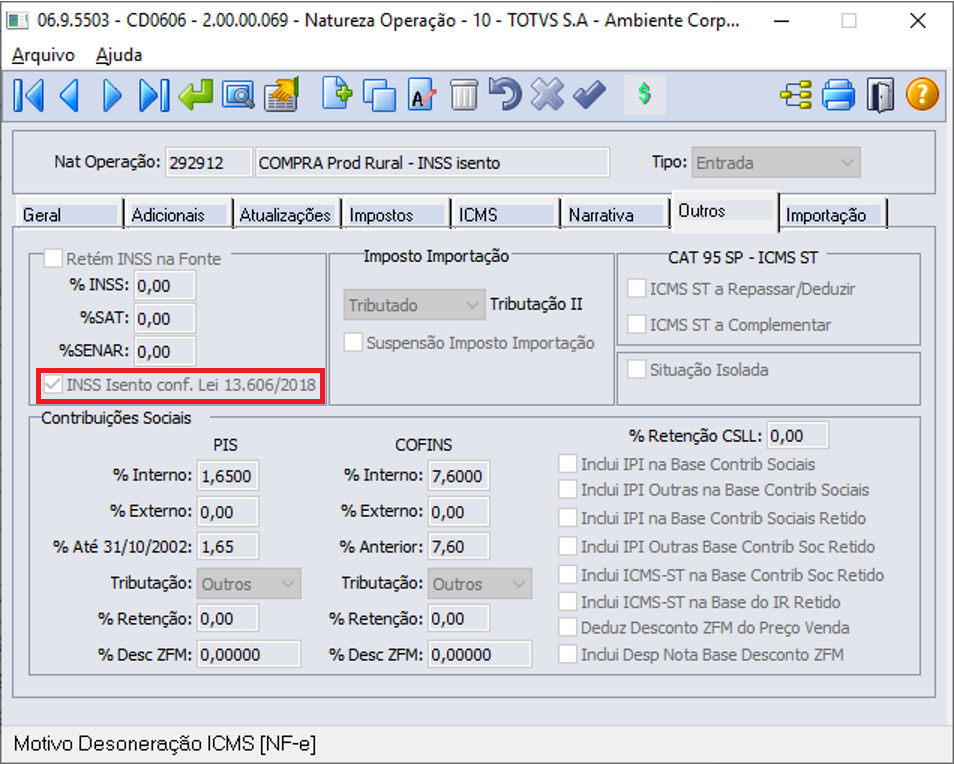Click the trash can delete icon
Screen dimensions: 954x764
click(464, 96)
